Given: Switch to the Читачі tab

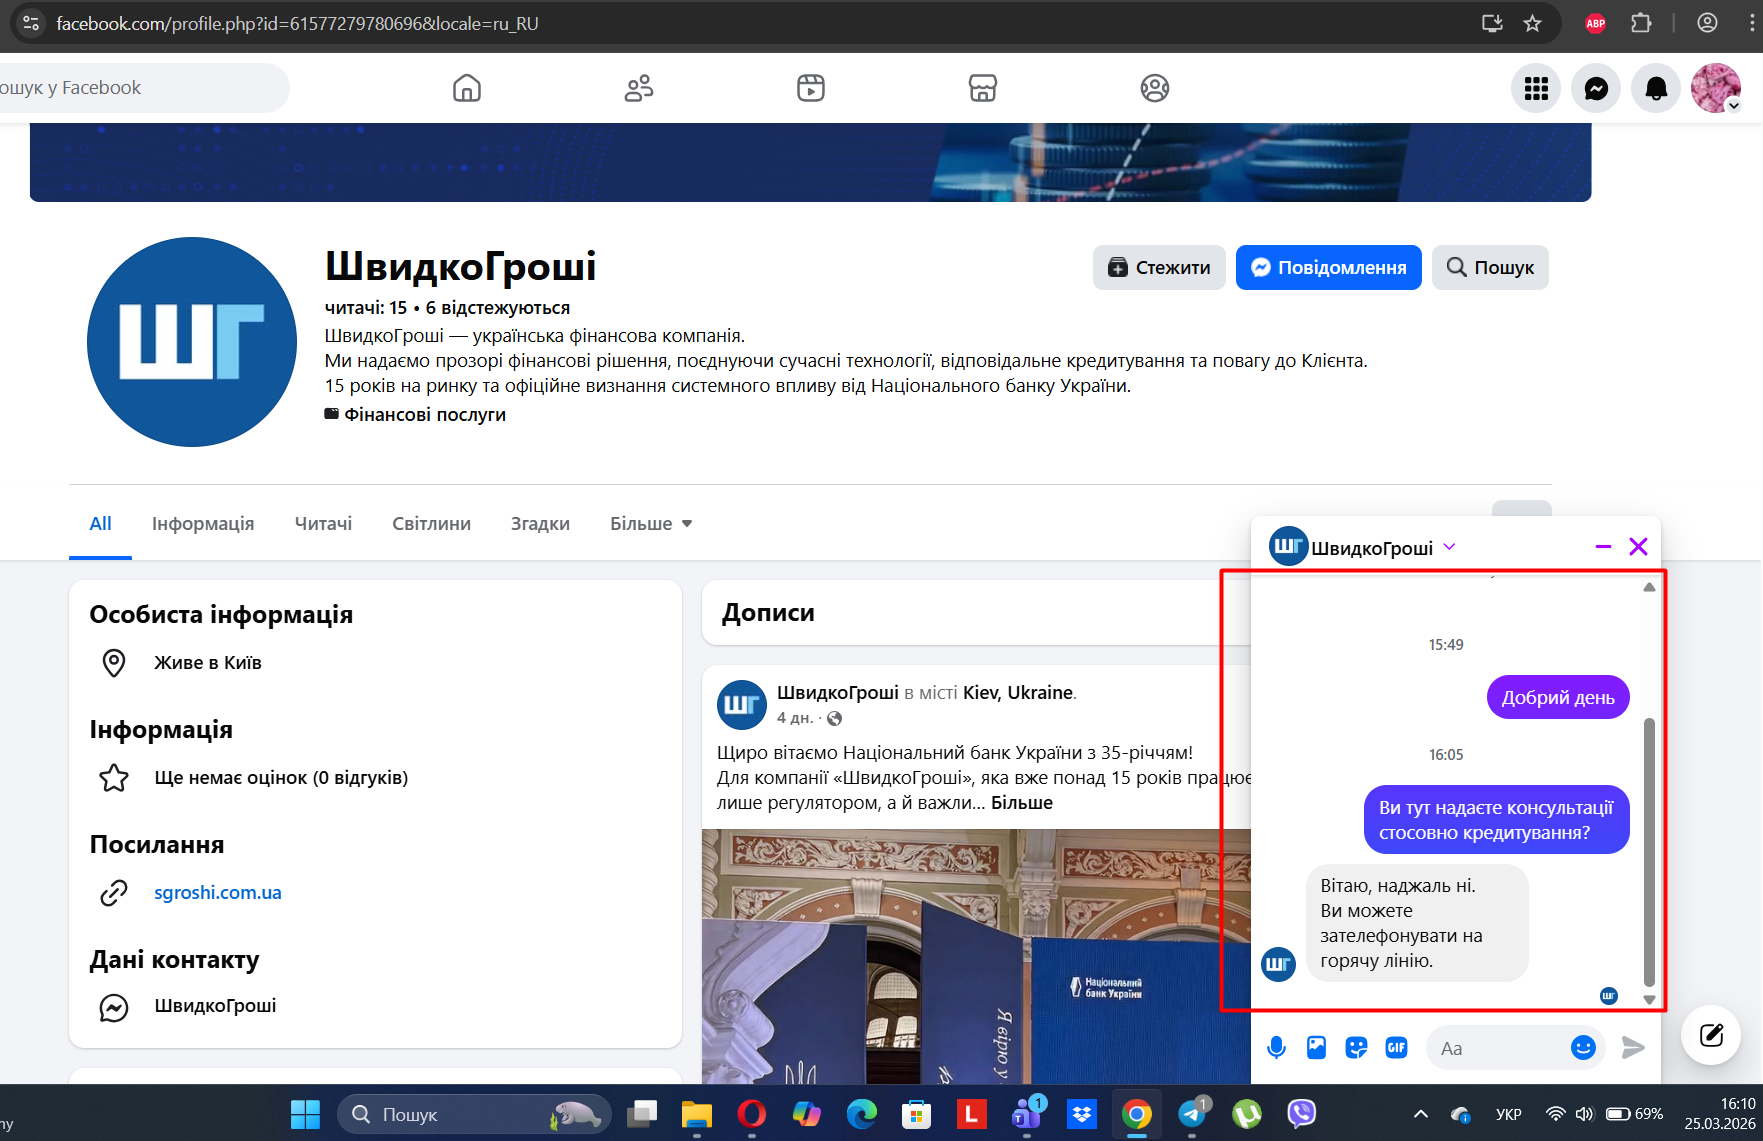Looking at the screenshot, I should [323, 524].
